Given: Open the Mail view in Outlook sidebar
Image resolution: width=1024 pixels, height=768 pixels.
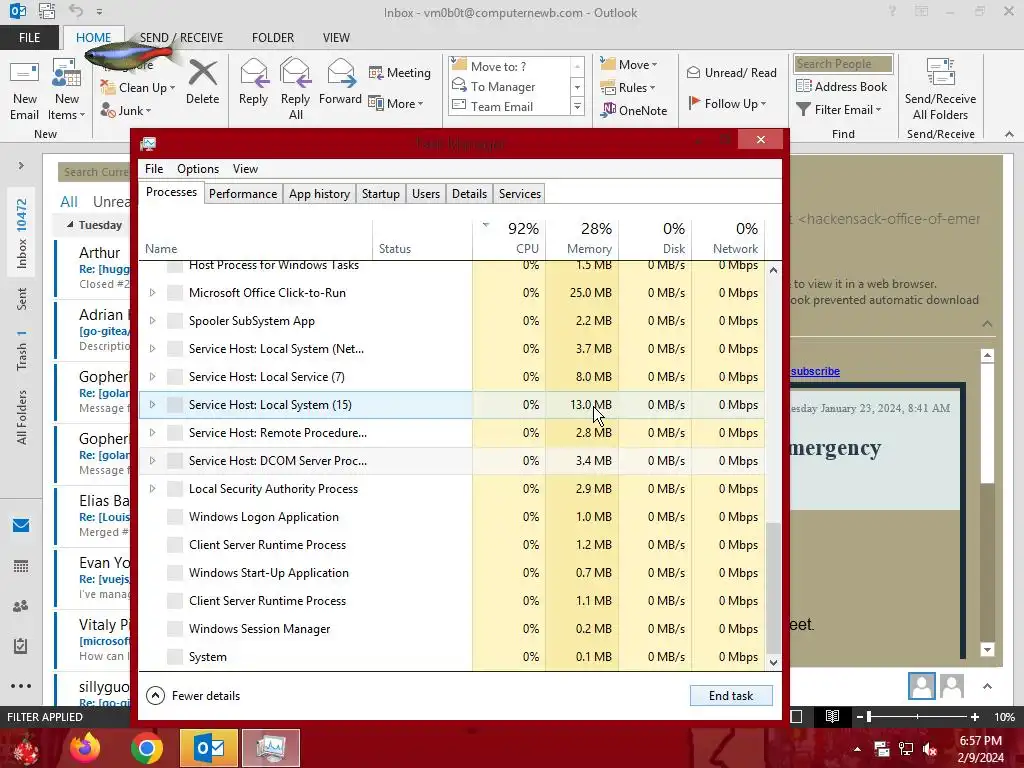Looking at the screenshot, I should (x=21, y=525).
